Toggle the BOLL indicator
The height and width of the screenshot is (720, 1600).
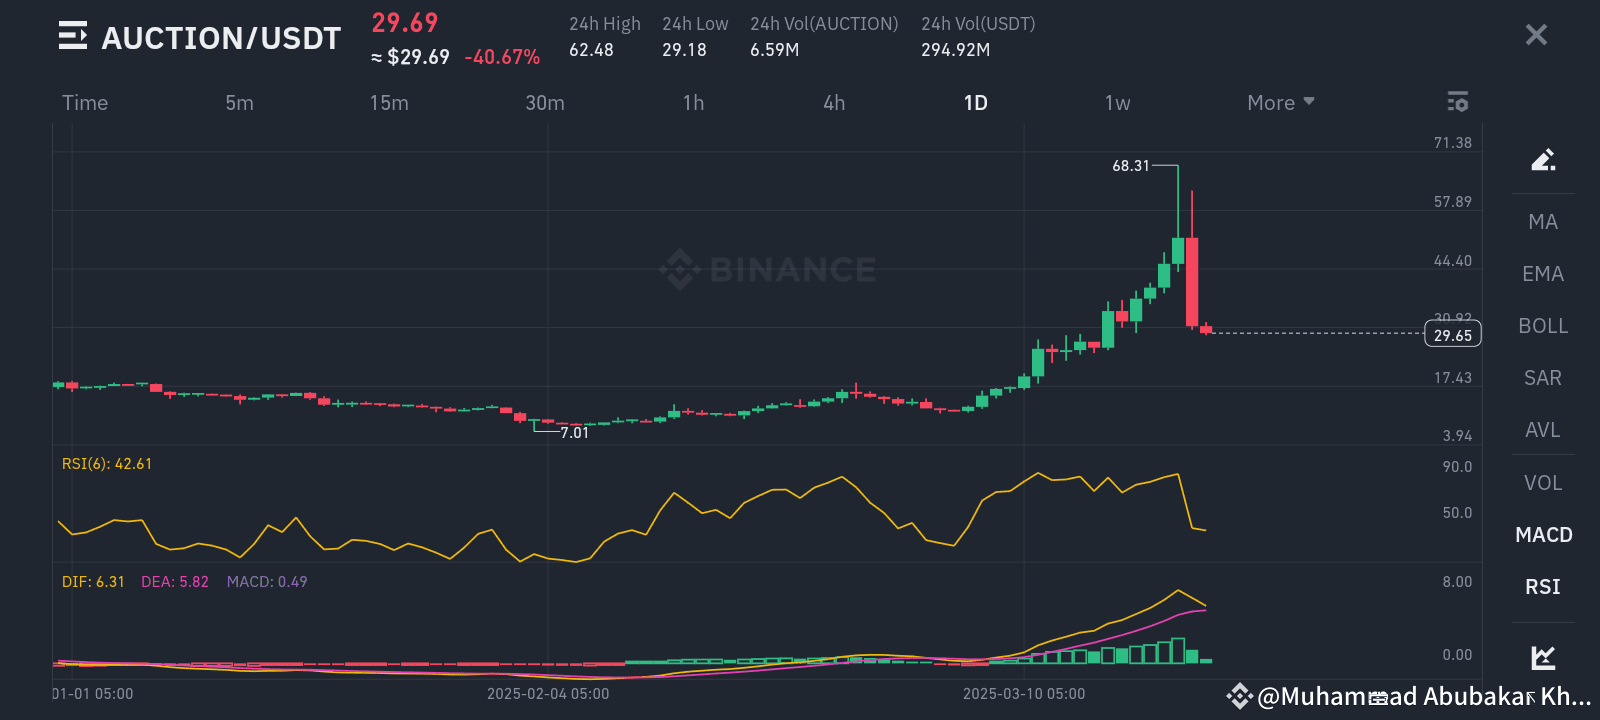click(x=1543, y=326)
